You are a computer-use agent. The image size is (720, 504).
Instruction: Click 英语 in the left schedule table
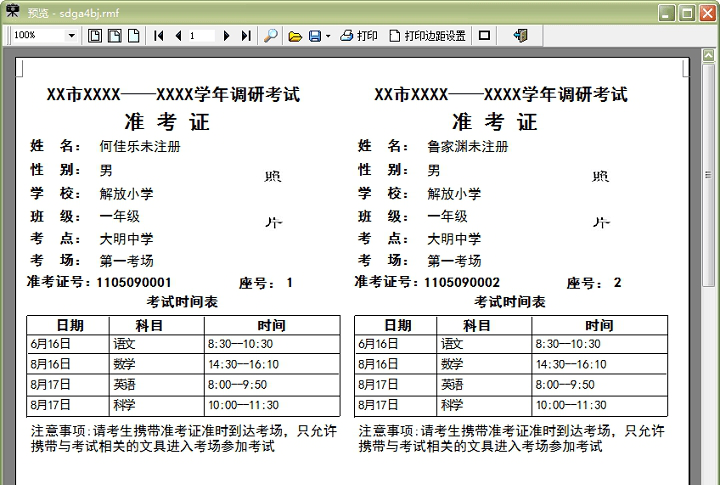[x=124, y=385]
